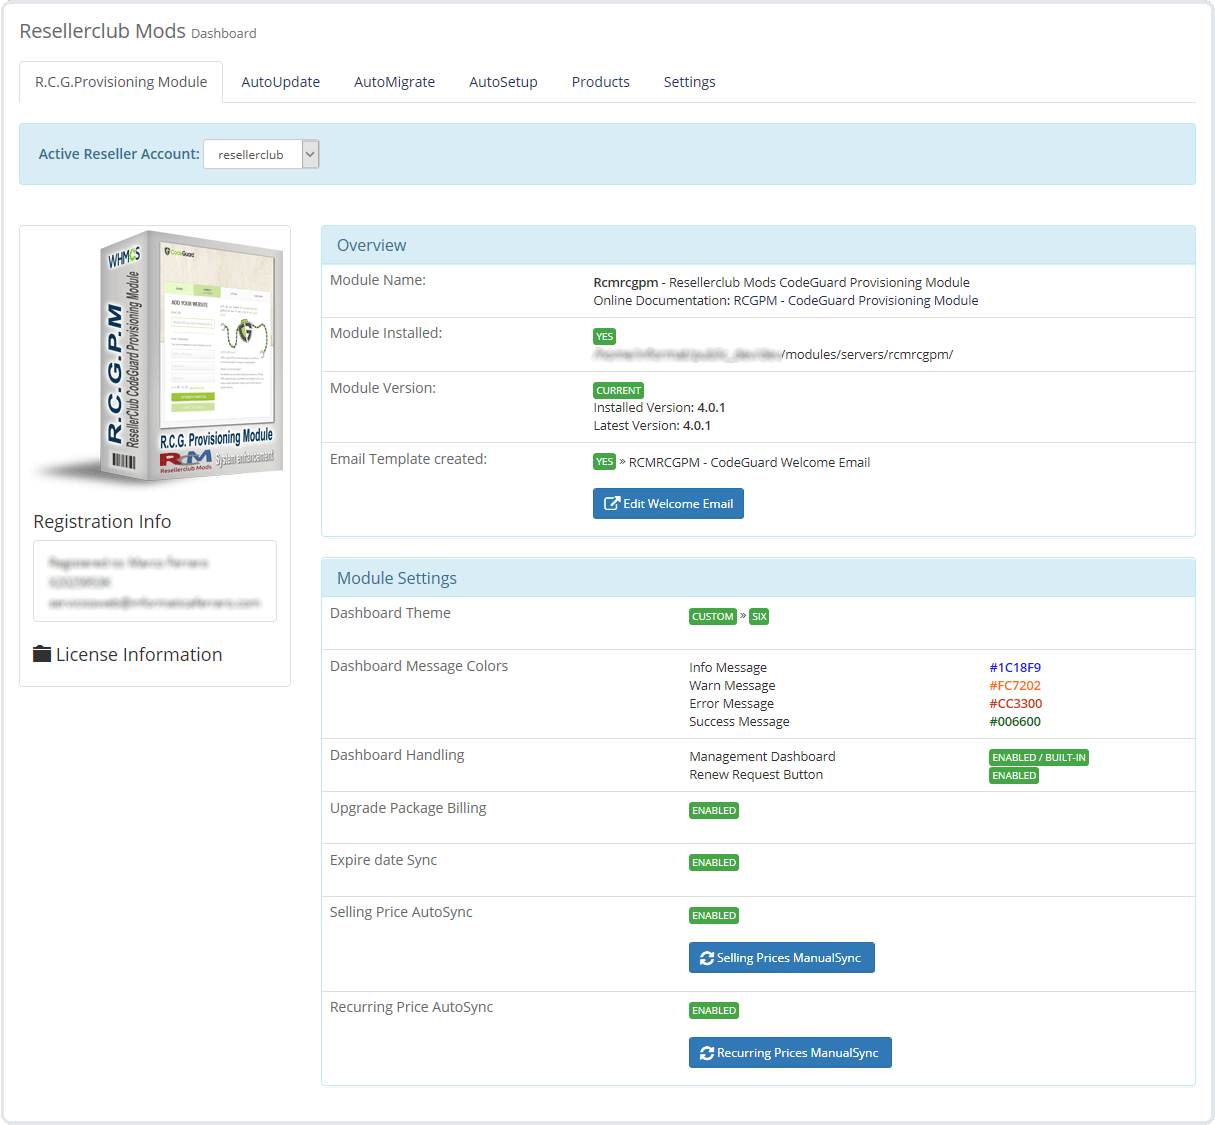Click the Registration Info heading

[102, 521]
